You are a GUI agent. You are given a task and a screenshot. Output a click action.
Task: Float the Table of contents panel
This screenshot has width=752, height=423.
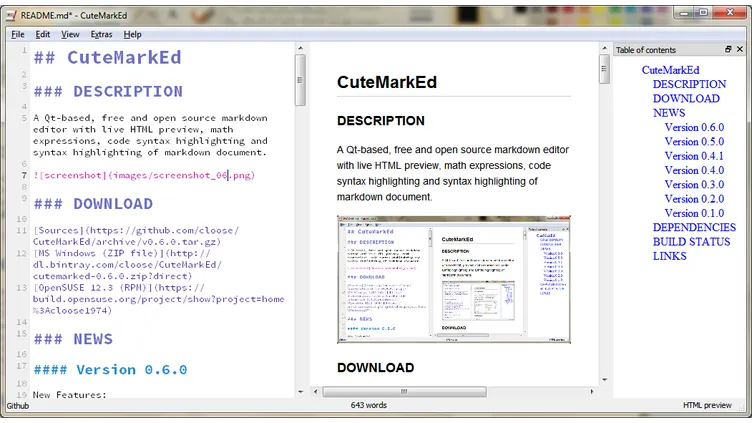[x=728, y=49]
